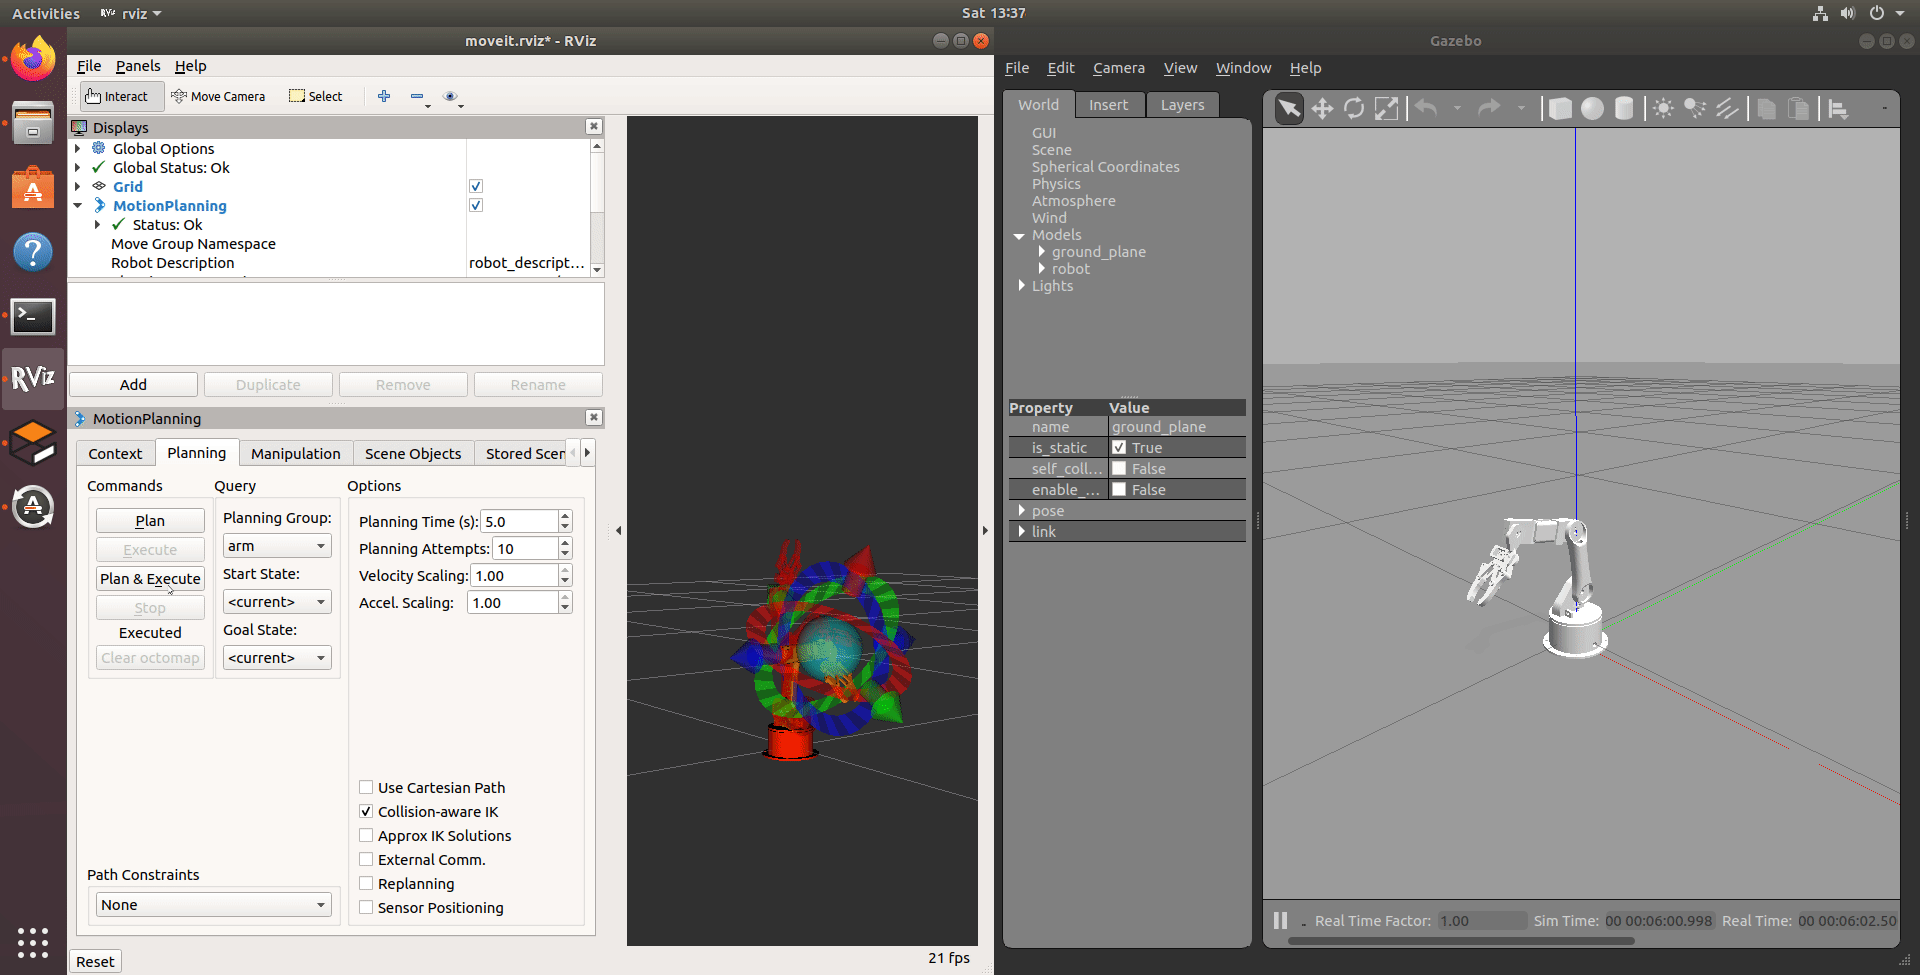Viewport: 1920px width, 975px height.
Task: Expand the link property row
Action: pyautogui.click(x=1021, y=531)
